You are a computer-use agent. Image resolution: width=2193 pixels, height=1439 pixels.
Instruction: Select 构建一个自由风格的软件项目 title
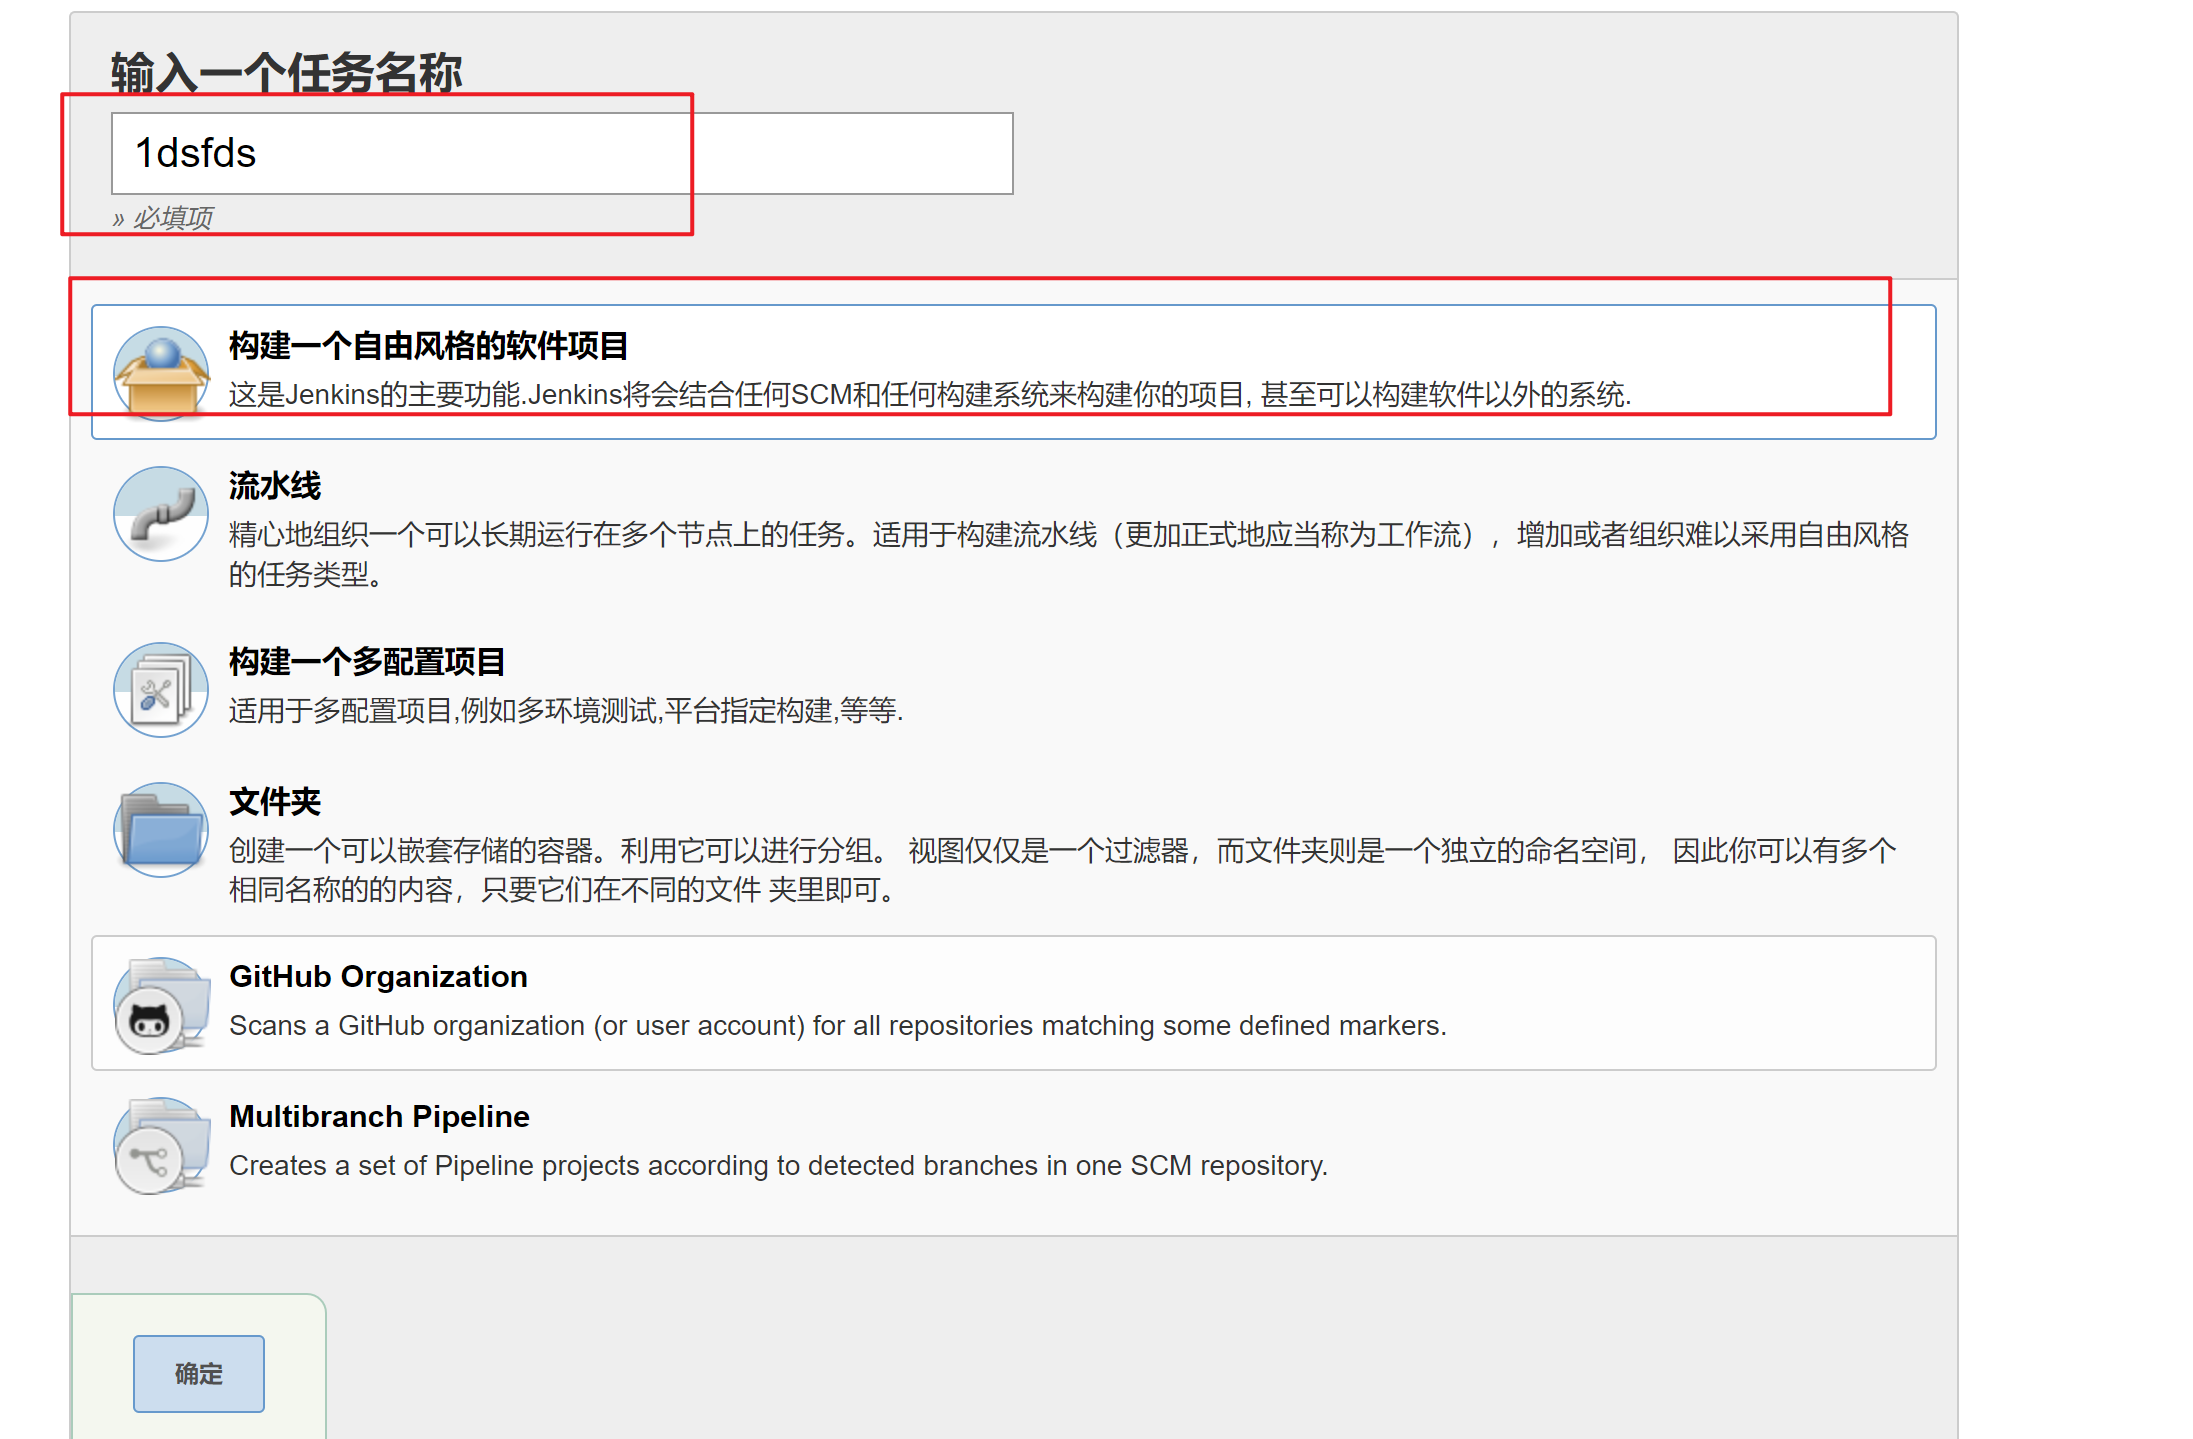(x=428, y=346)
